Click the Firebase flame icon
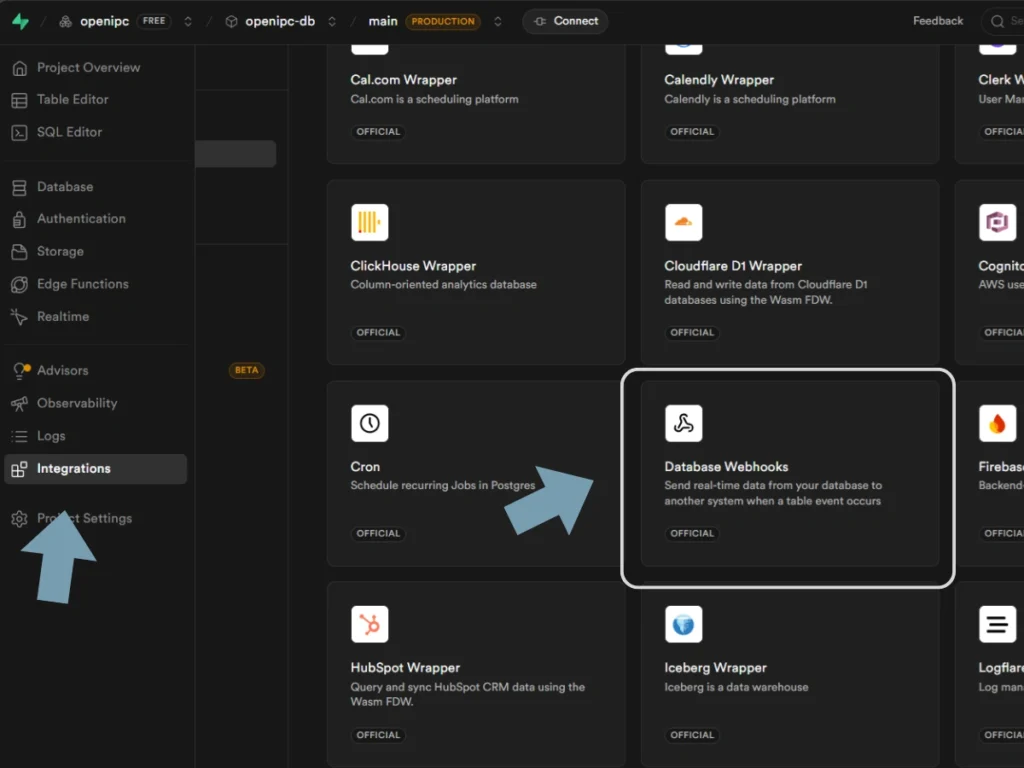1024x768 pixels. point(997,423)
